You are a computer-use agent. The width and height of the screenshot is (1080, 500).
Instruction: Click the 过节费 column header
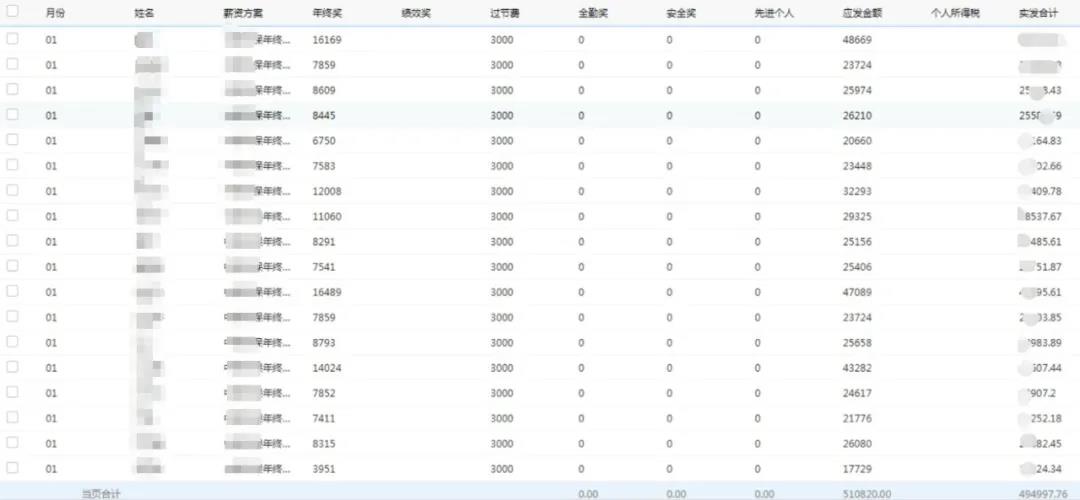click(505, 13)
